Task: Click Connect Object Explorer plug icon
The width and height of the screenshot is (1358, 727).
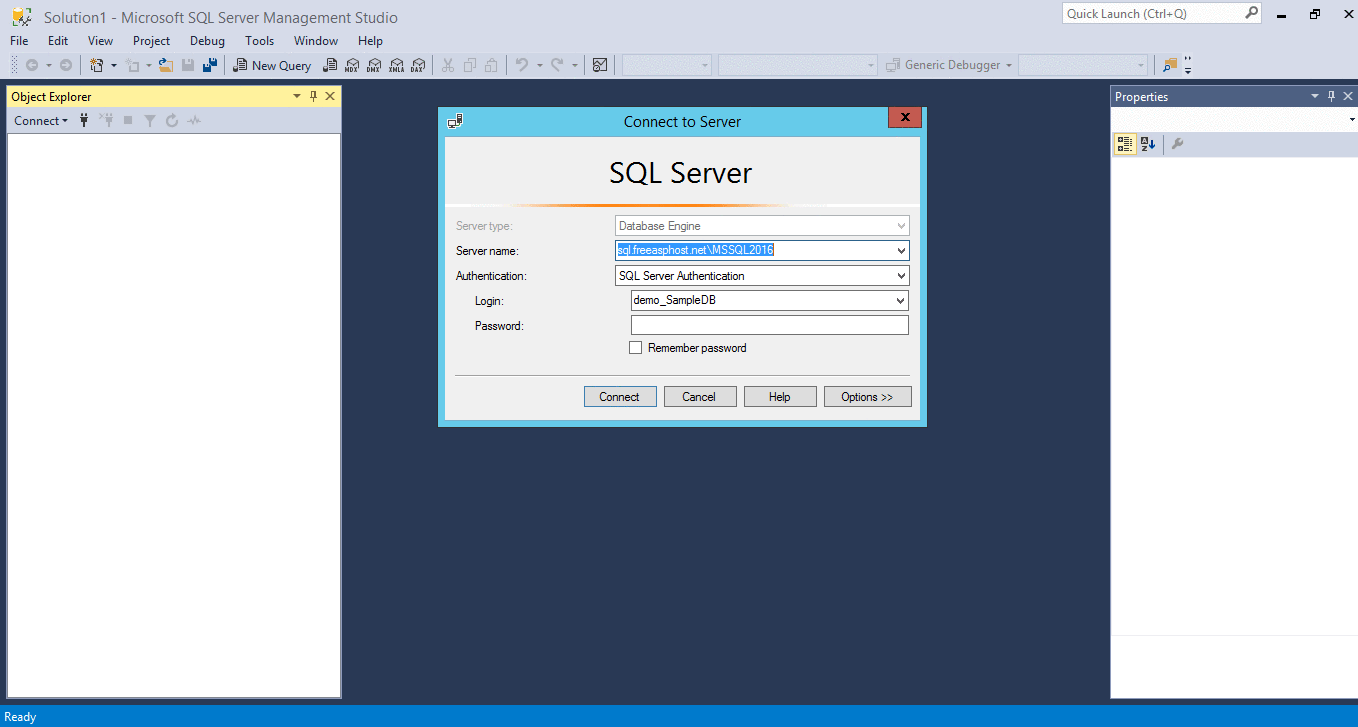Action: click(85, 120)
